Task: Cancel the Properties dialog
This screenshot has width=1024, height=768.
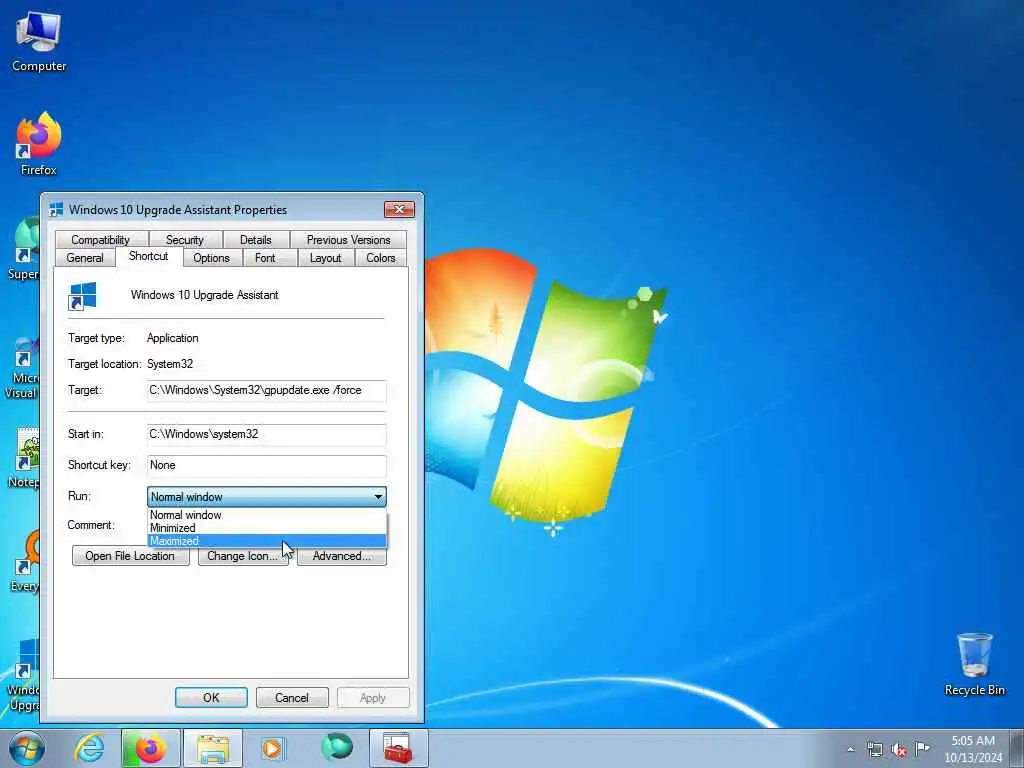Action: coord(292,697)
